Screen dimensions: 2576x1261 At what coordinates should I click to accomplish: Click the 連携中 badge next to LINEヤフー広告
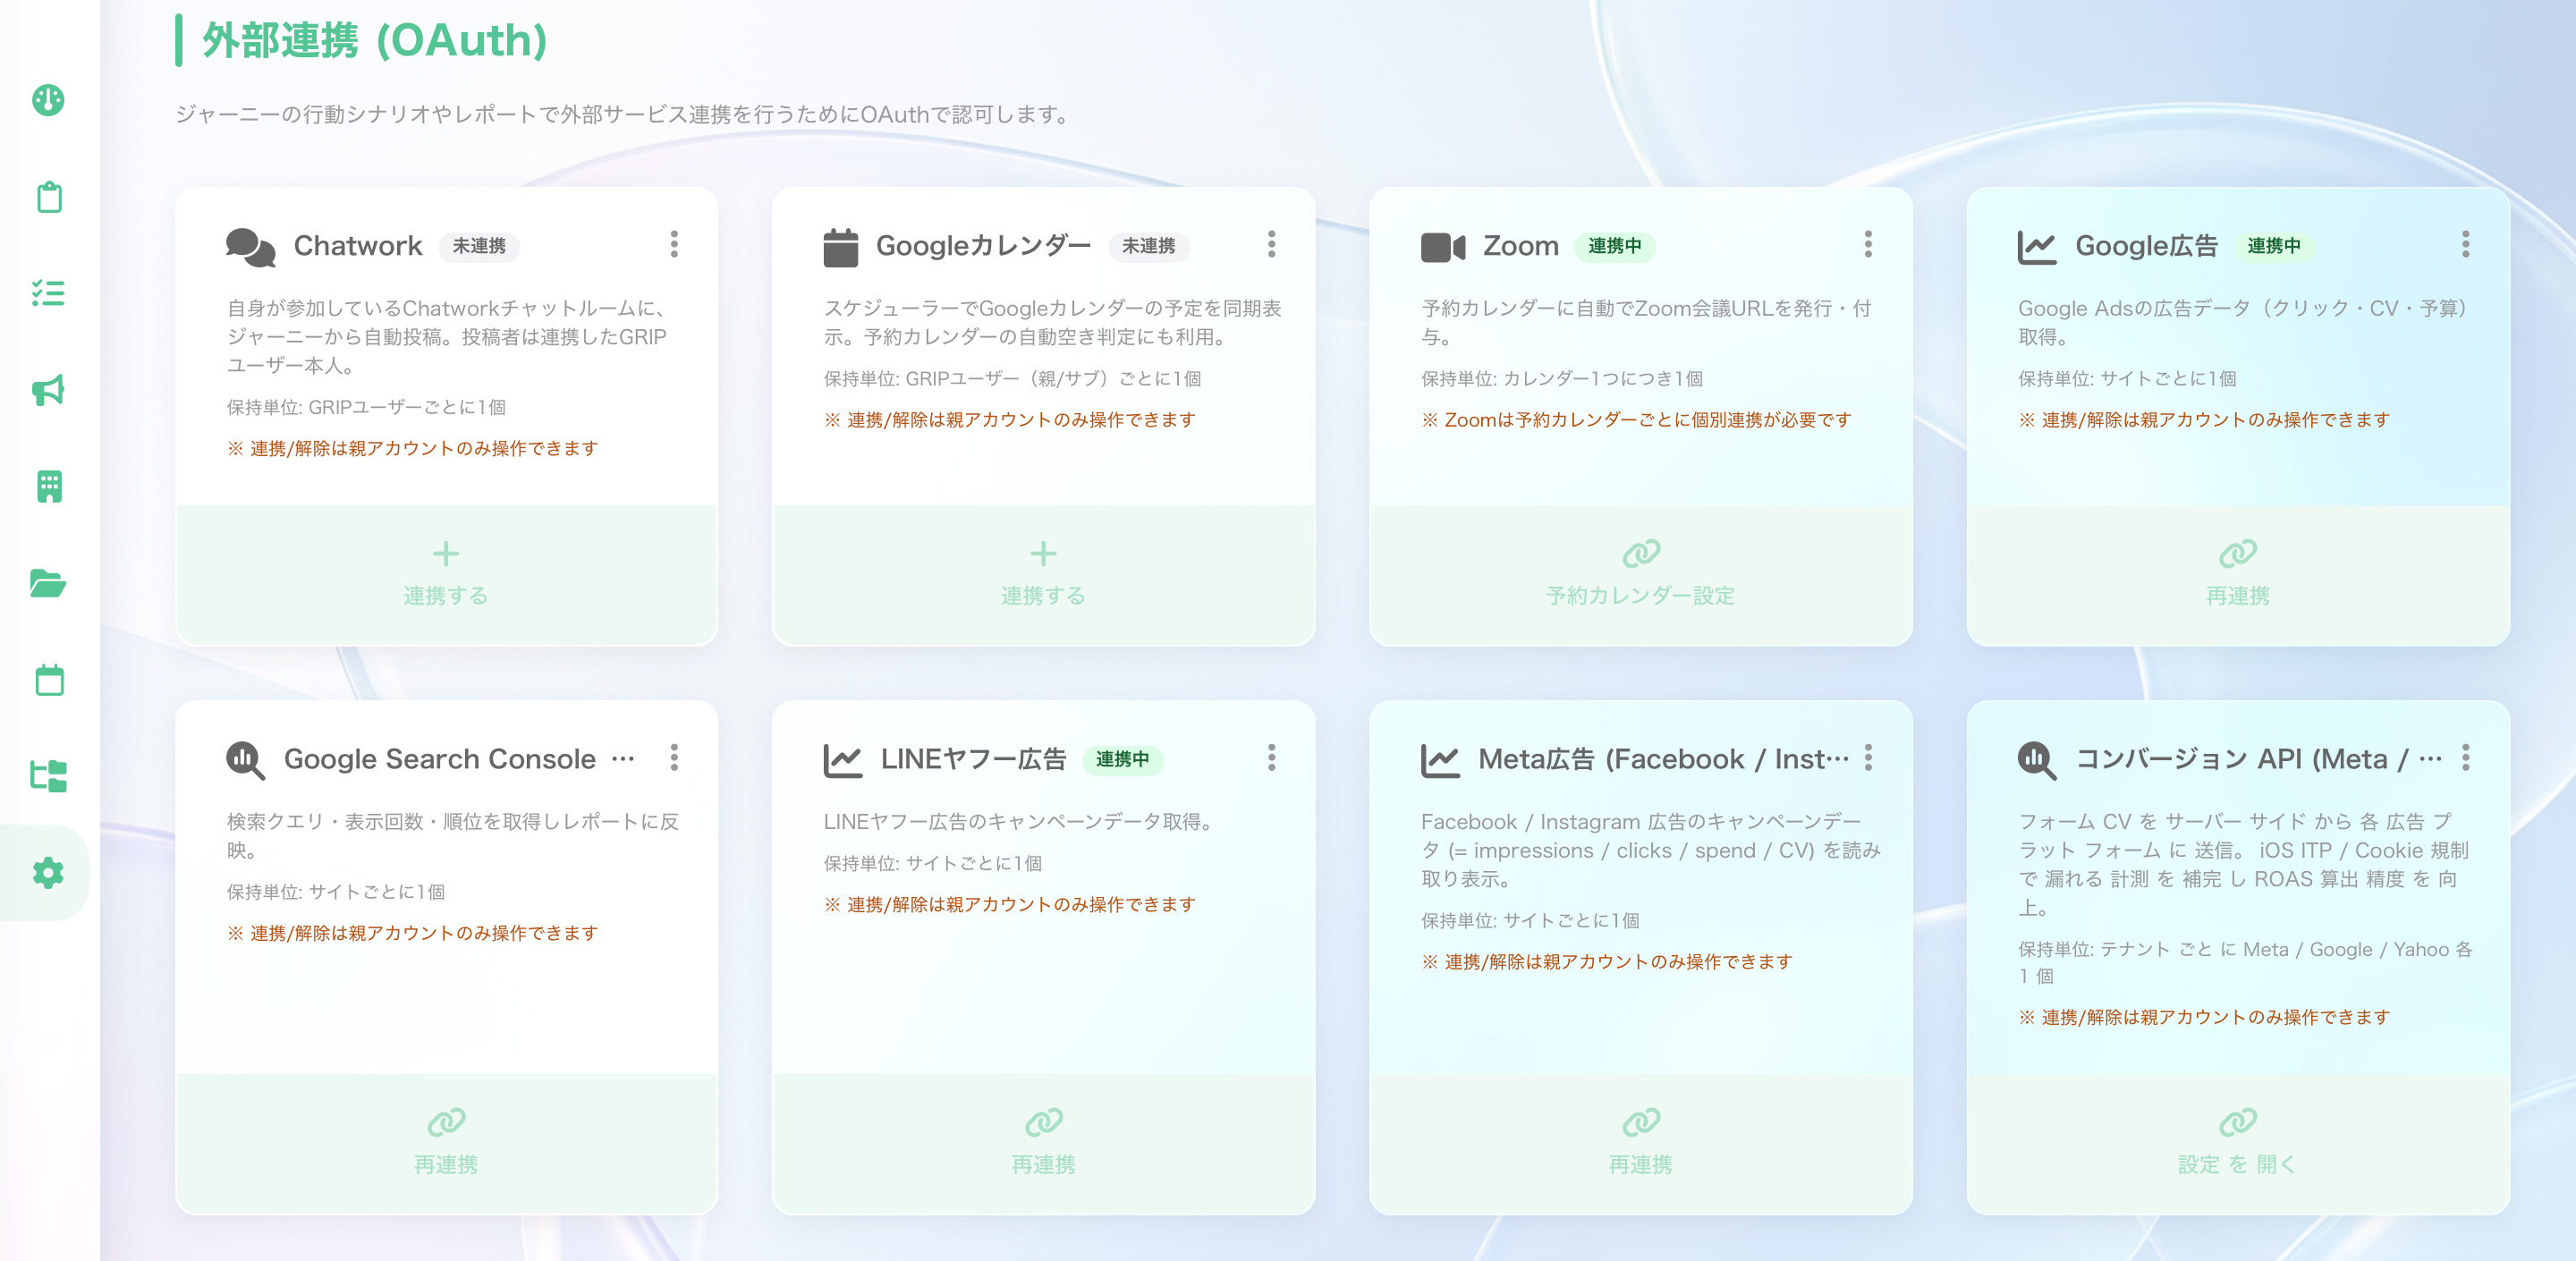coord(1122,760)
